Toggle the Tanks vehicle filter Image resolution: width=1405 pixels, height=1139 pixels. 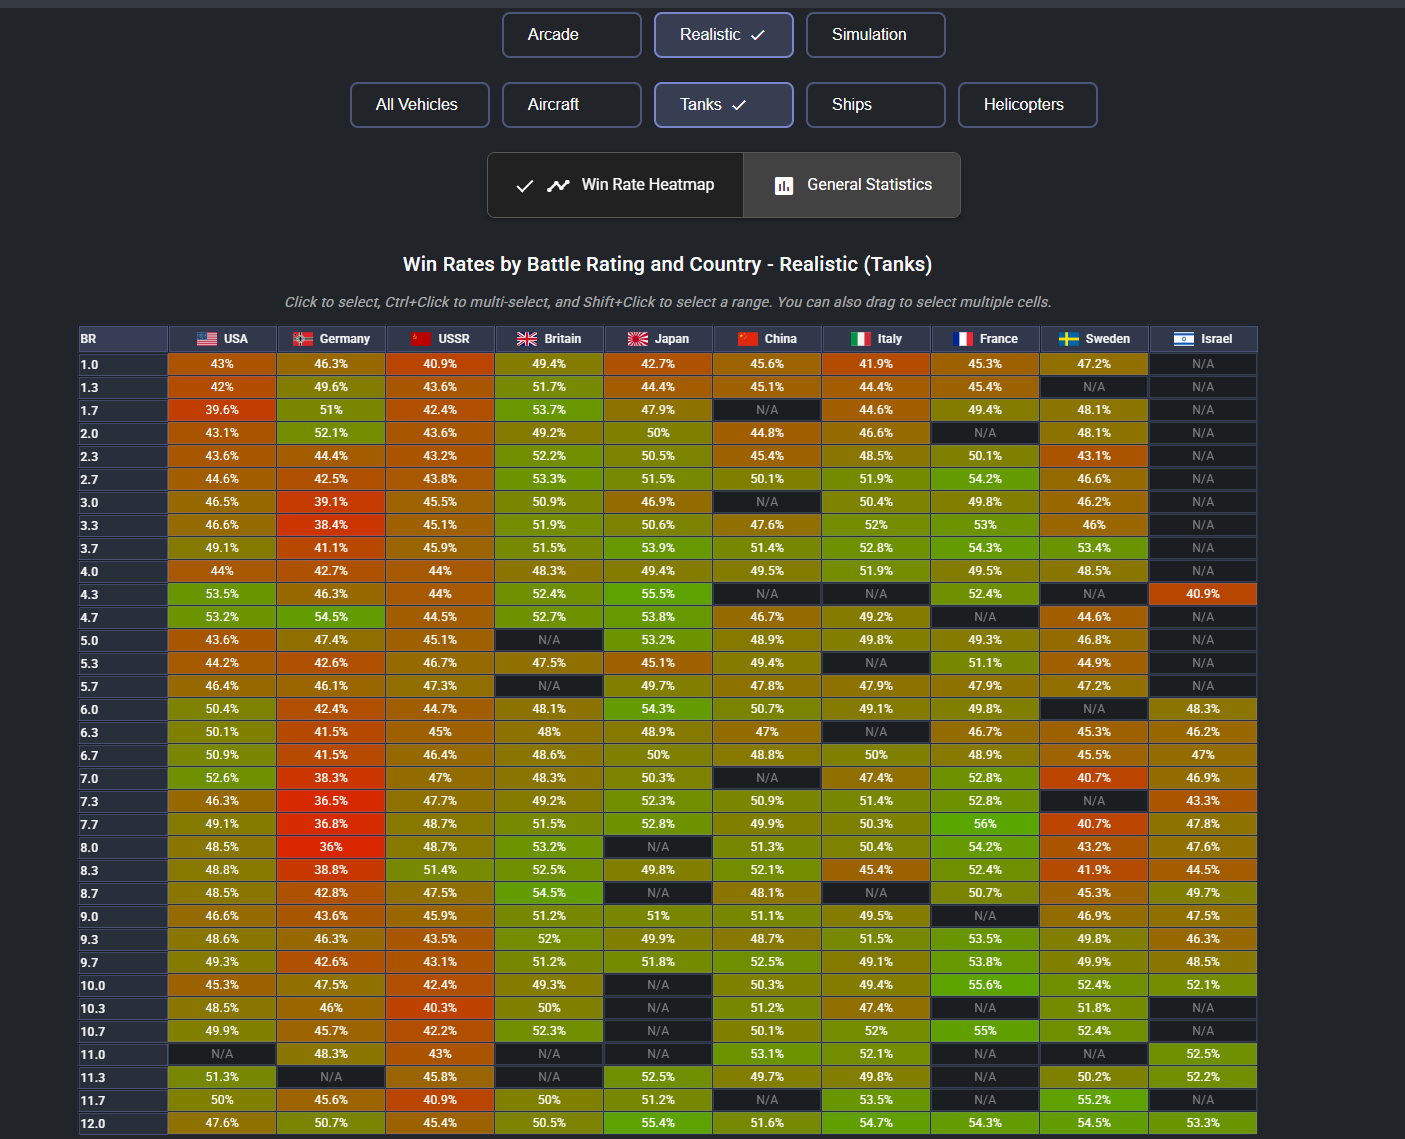[724, 105]
